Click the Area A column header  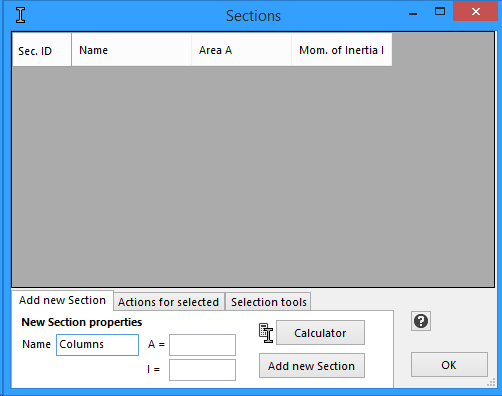click(x=242, y=50)
